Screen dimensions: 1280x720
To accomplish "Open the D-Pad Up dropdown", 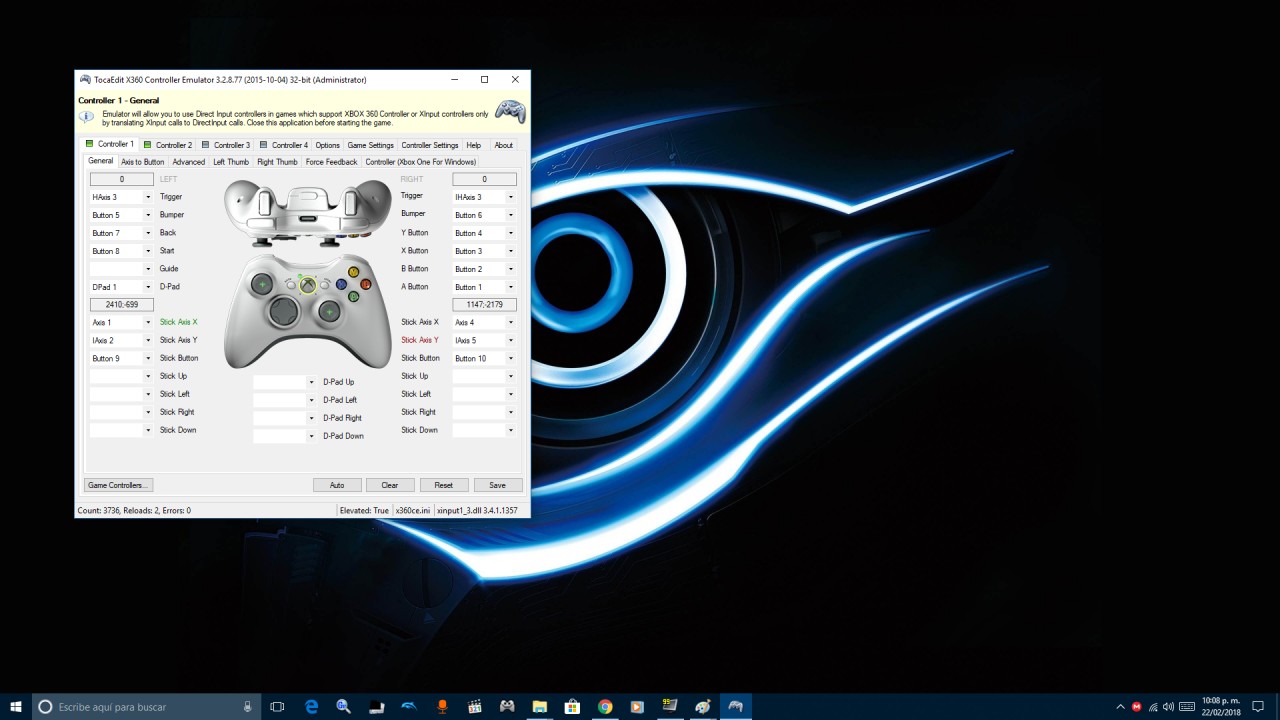I will tap(284, 382).
